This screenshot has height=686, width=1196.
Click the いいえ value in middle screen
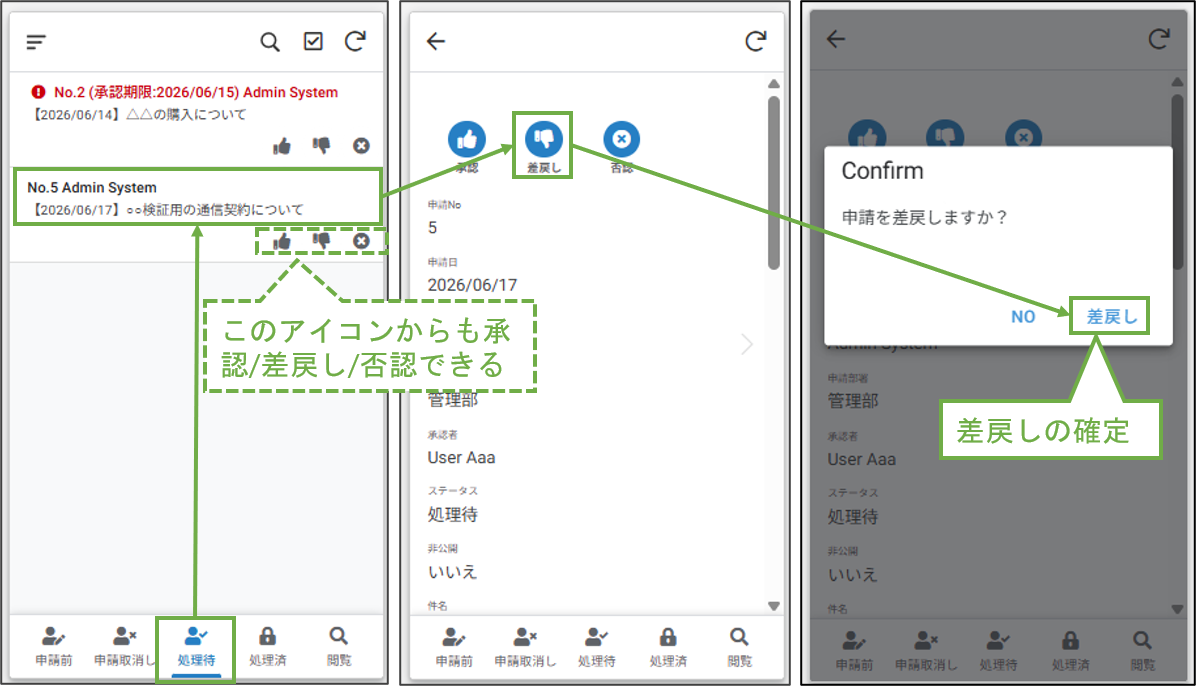pyautogui.click(x=452, y=572)
